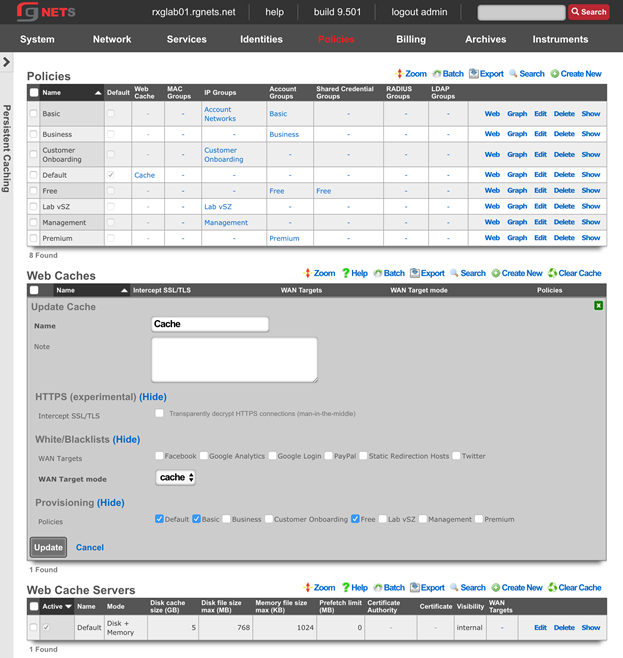
Task: Click Clear Cache in Web Caches toolbar
Action: pos(553,273)
